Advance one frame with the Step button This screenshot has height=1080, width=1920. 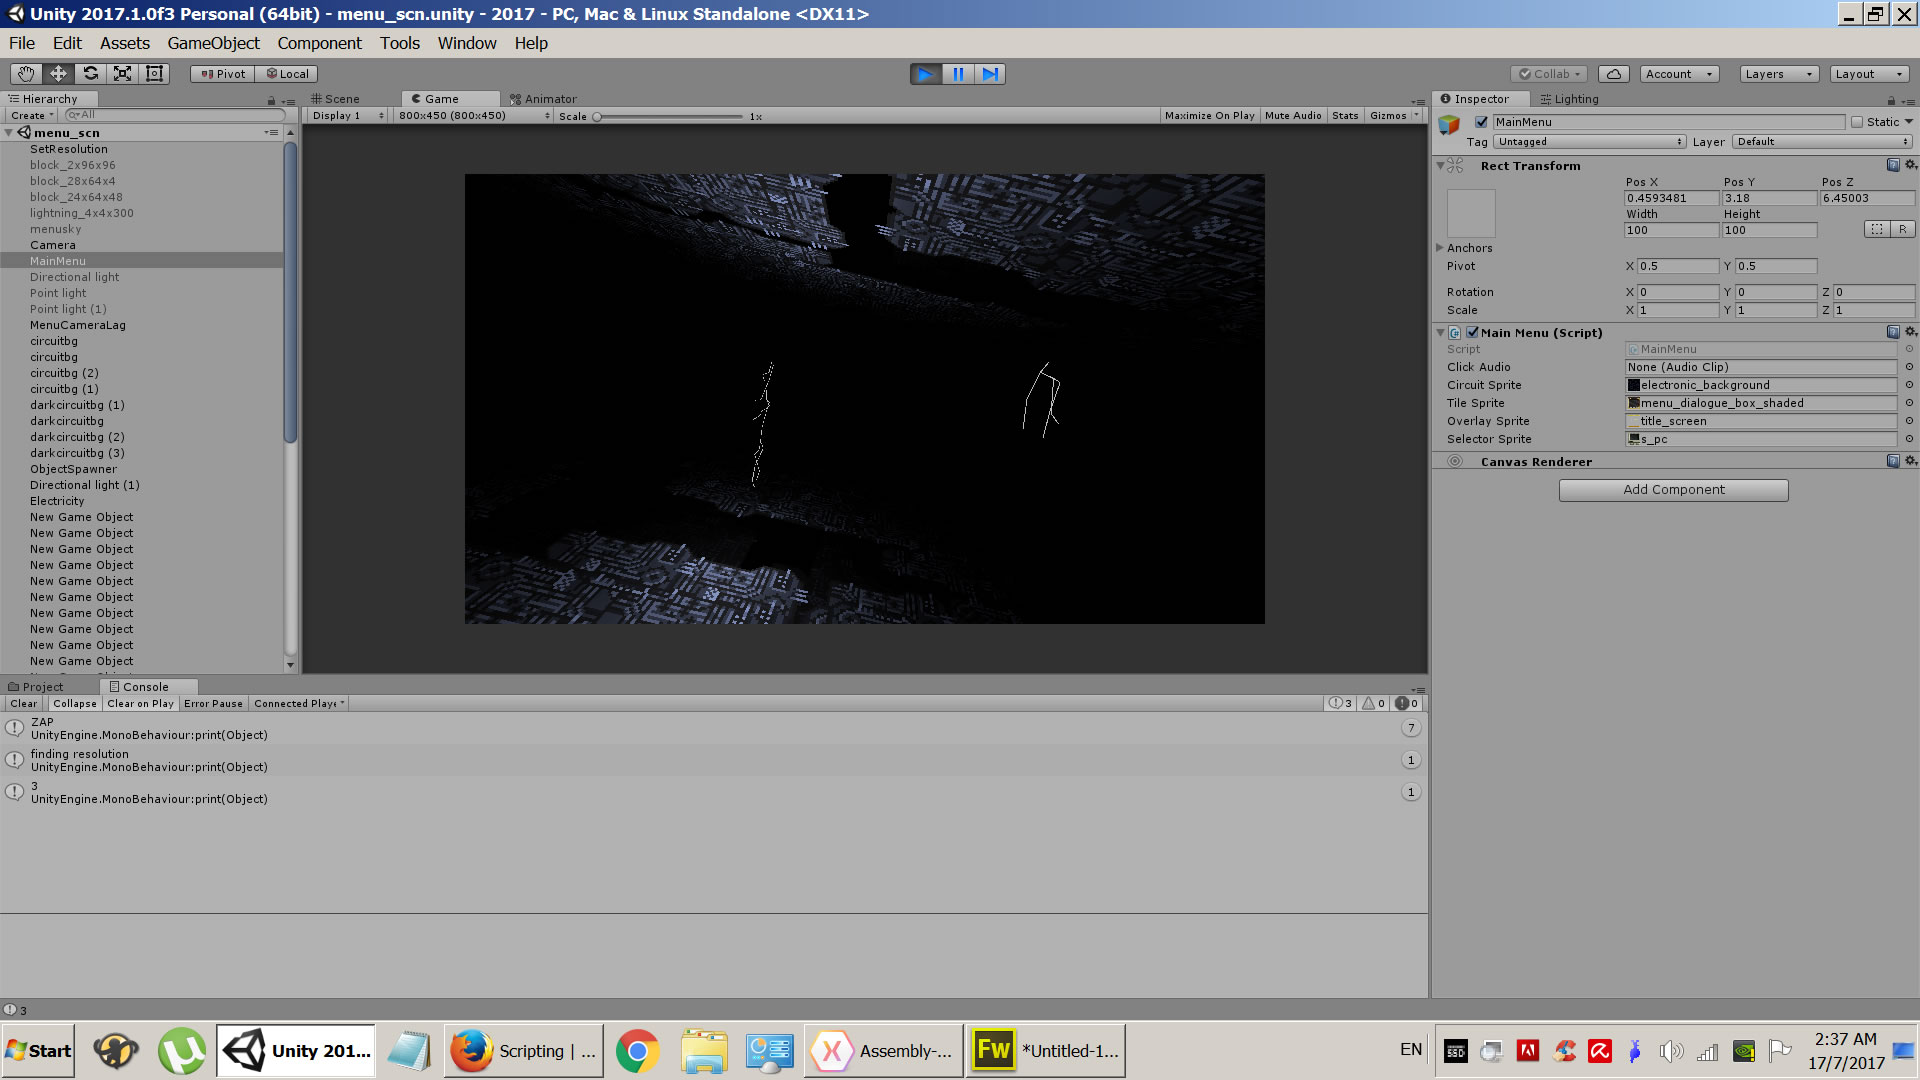[x=990, y=73]
